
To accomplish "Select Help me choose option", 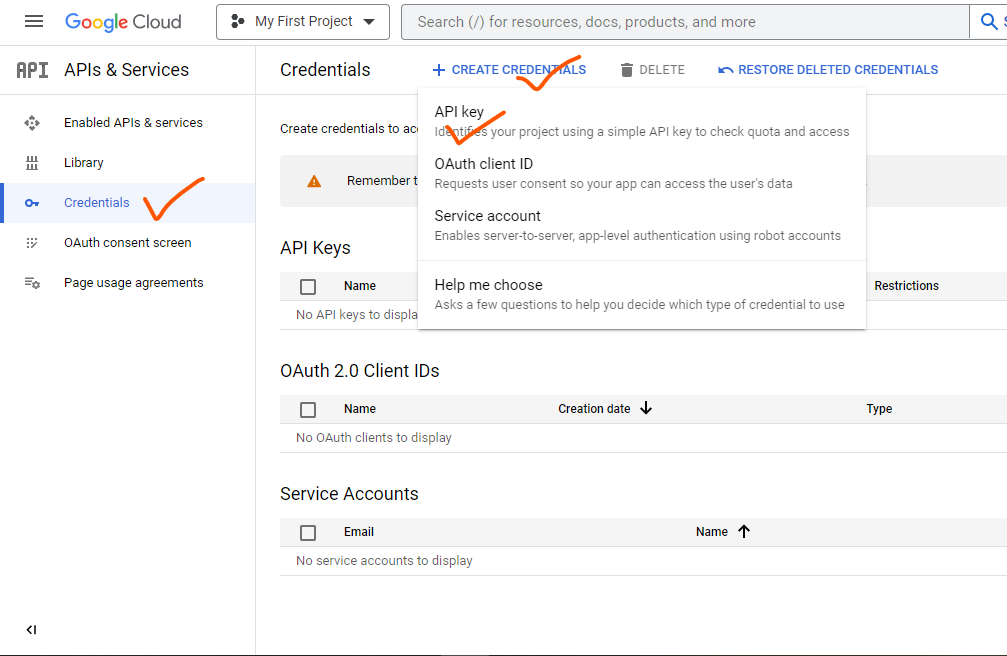I will coord(642,294).
